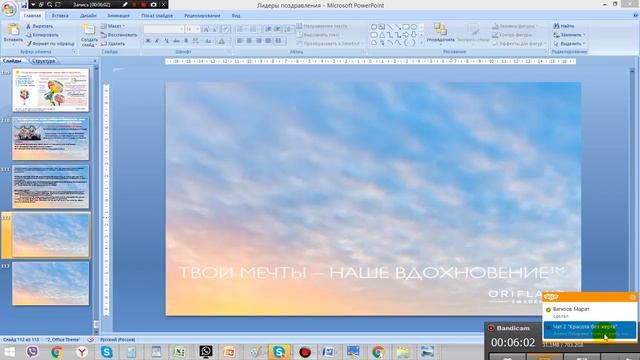The height and width of the screenshot is (360, 640).
Task: Click the clear formatting icon in font group
Action: click(227, 29)
